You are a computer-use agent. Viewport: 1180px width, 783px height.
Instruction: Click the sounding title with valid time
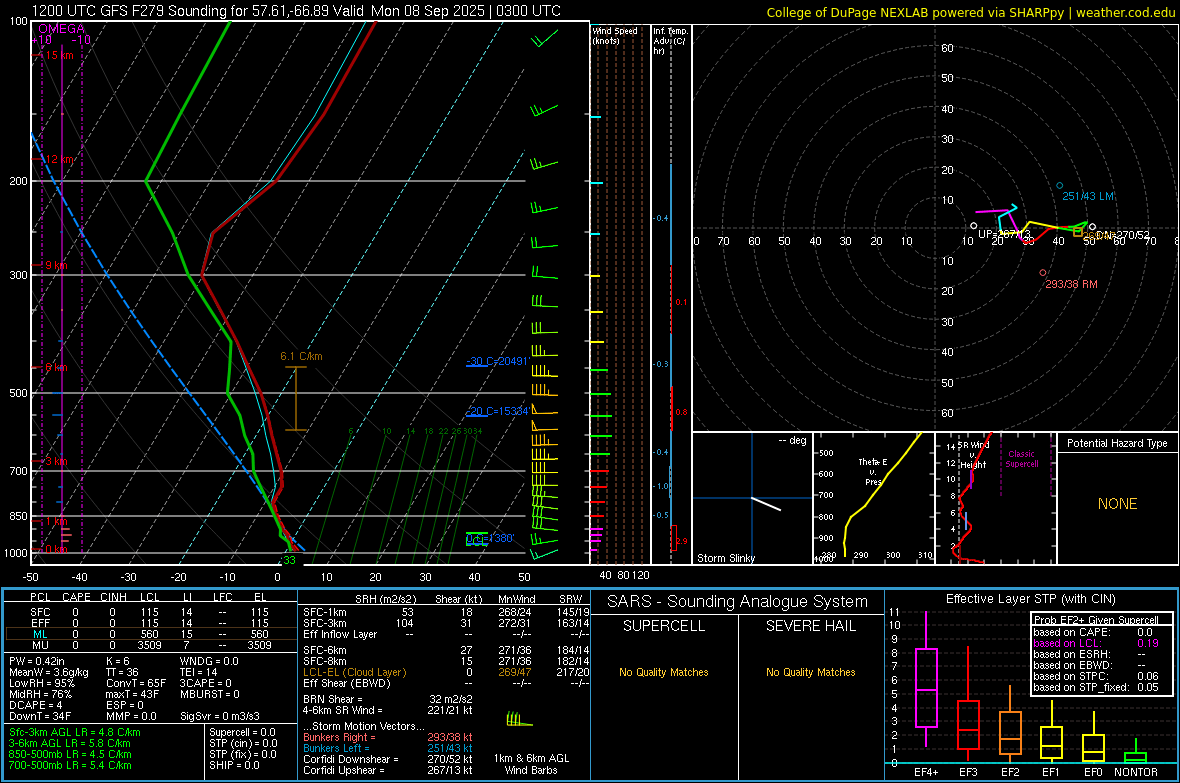(x=297, y=11)
